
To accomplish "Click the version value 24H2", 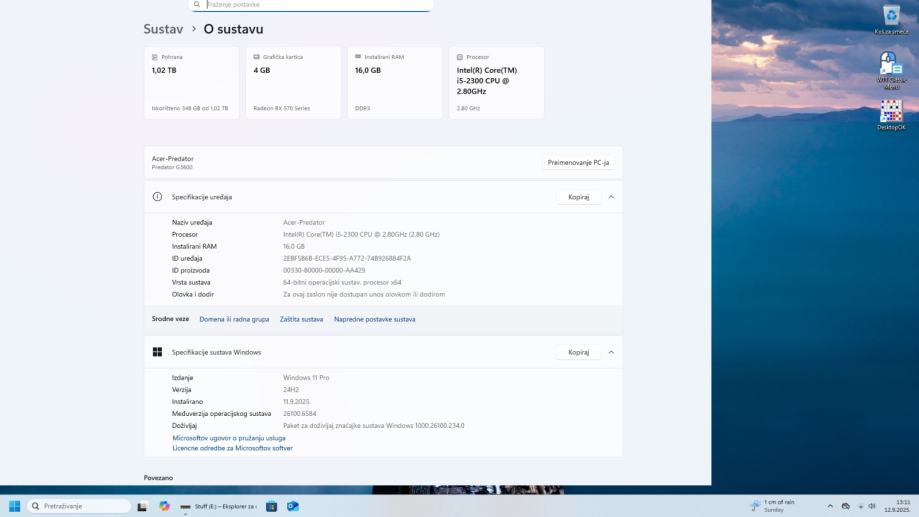I will (x=291, y=390).
